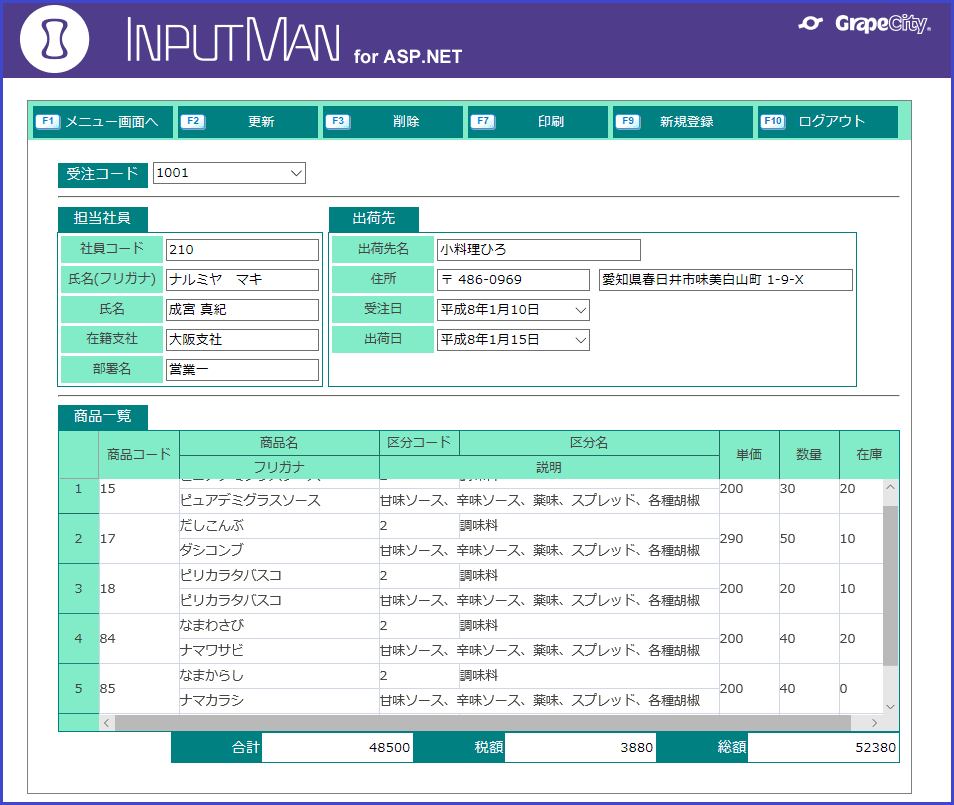Select row header 4 in grid
The image size is (954, 805).
pos(78,638)
